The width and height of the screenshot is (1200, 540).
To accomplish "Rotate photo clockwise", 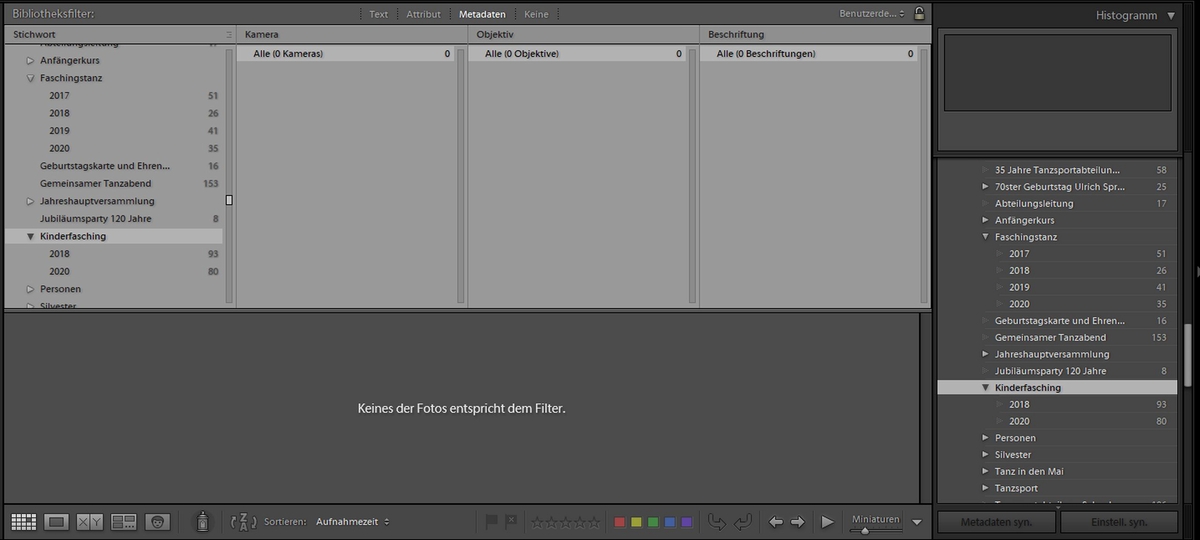I will click(742, 522).
